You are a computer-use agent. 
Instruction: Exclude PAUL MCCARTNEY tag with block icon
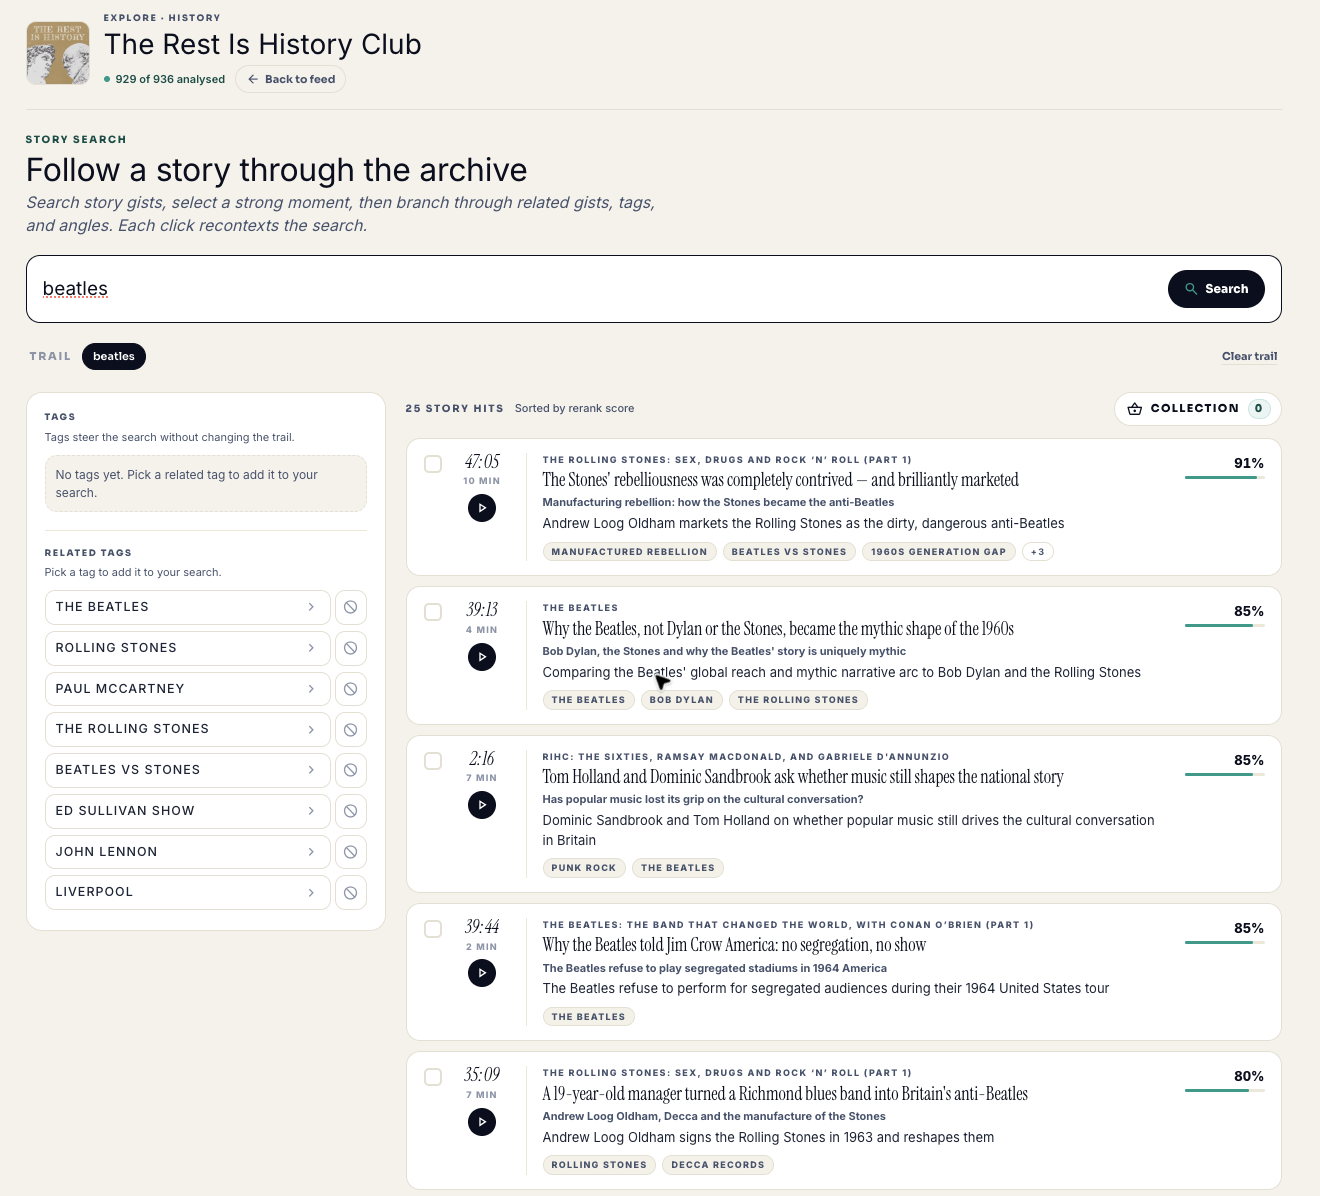coord(351,689)
